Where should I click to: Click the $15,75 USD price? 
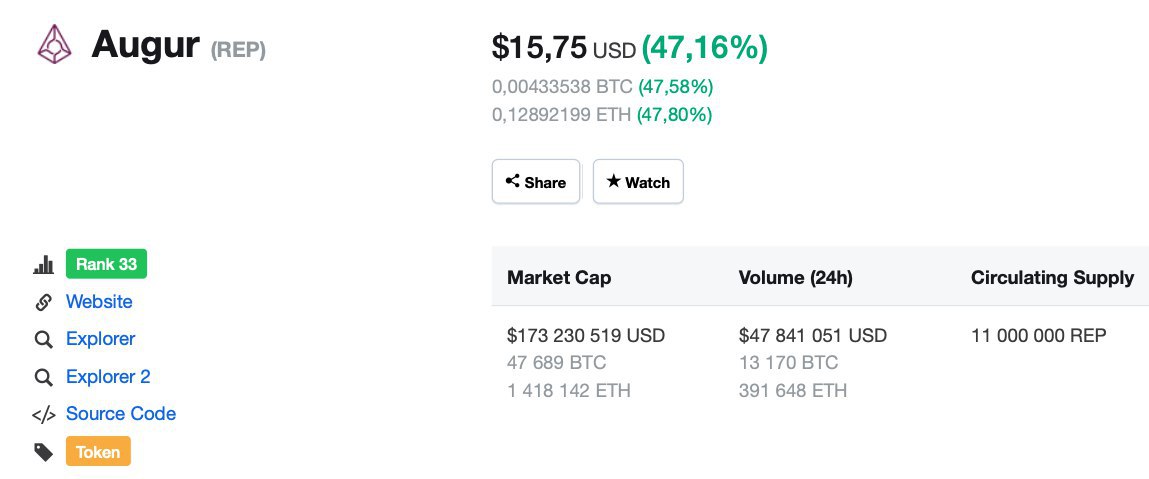pyautogui.click(x=563, y=48)
